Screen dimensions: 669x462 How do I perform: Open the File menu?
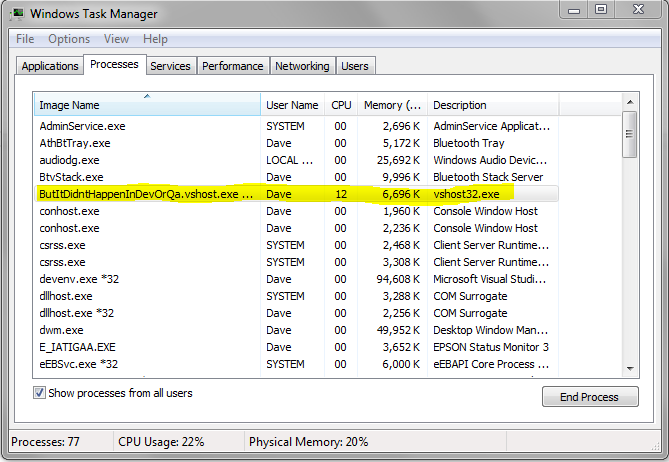[x=25, y=39]
